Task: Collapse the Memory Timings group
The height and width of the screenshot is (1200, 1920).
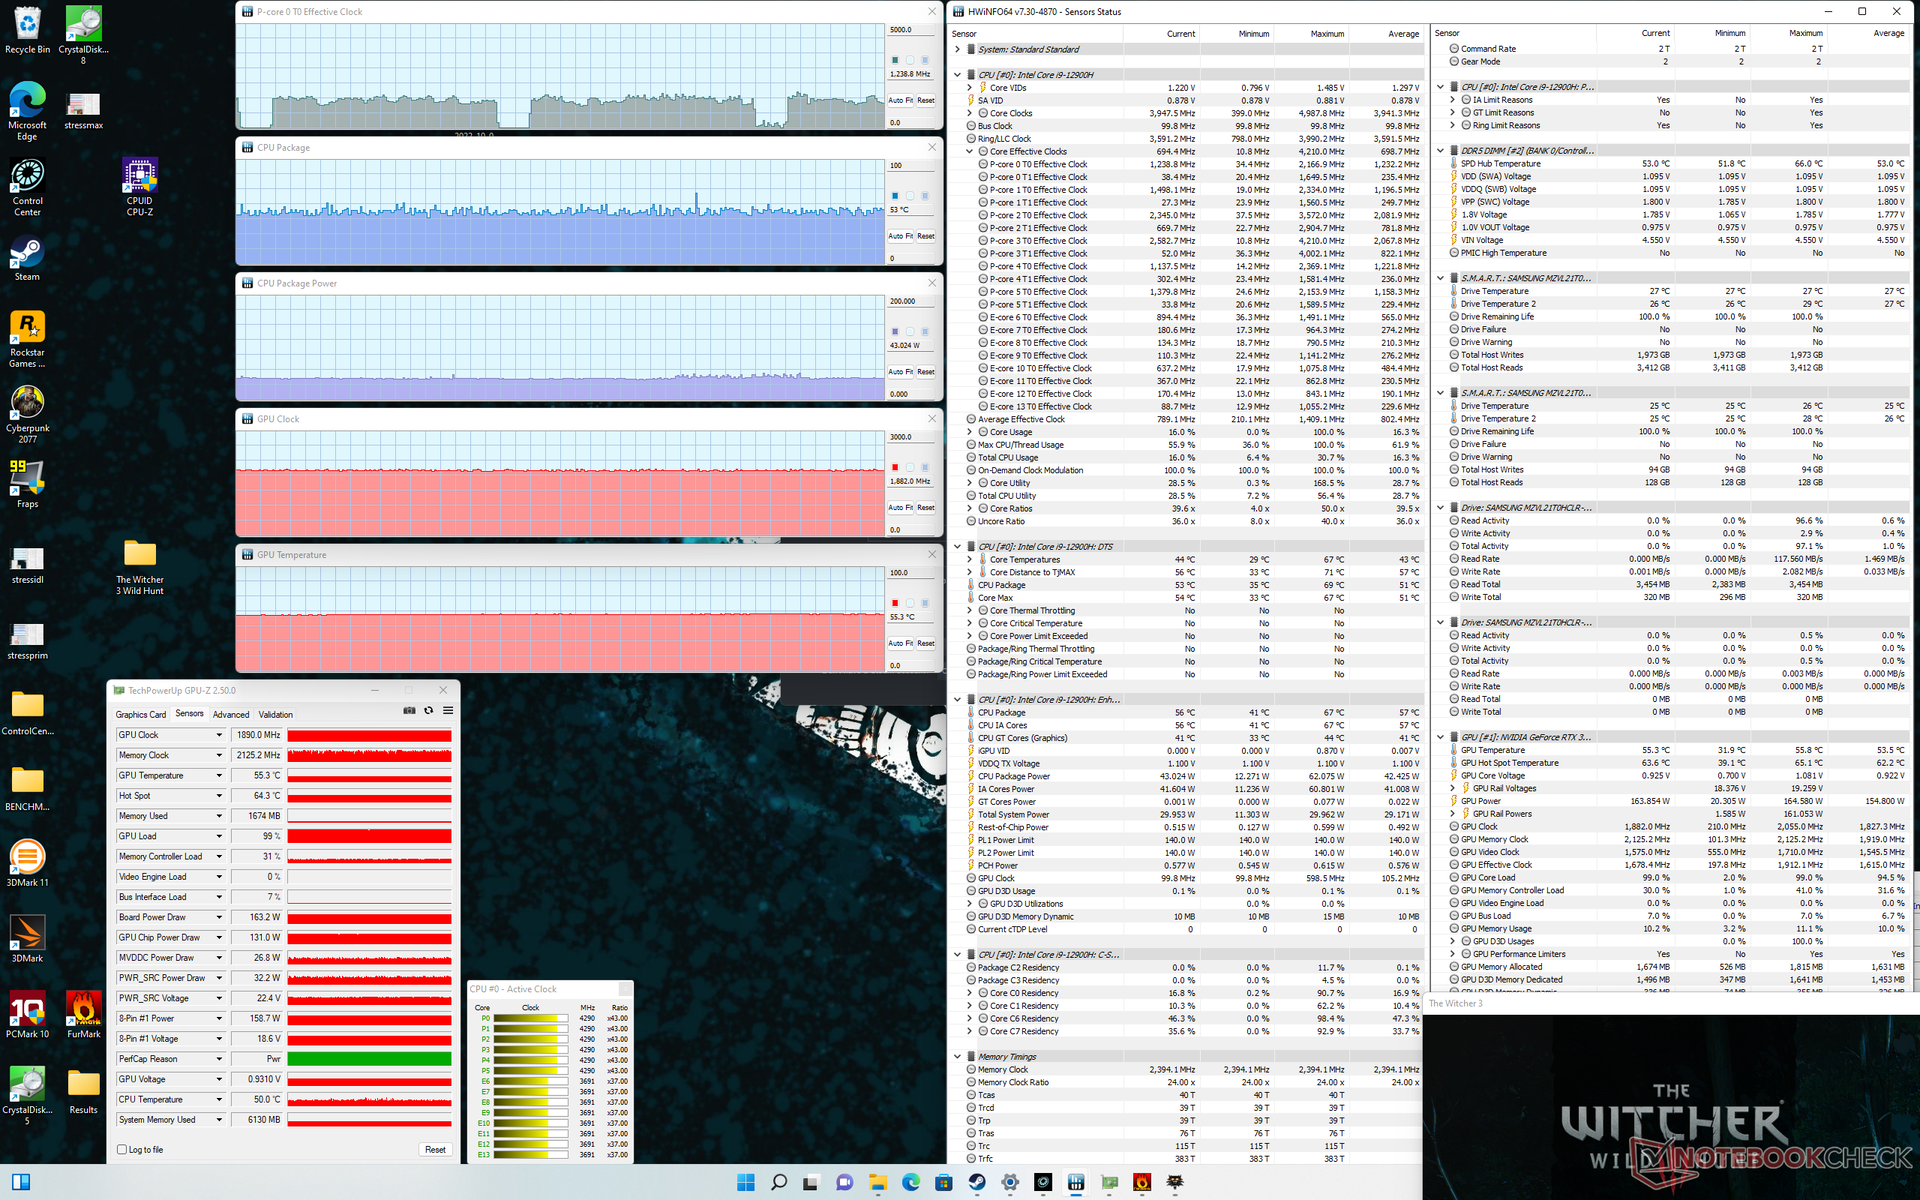Action: click(958, 1057)
